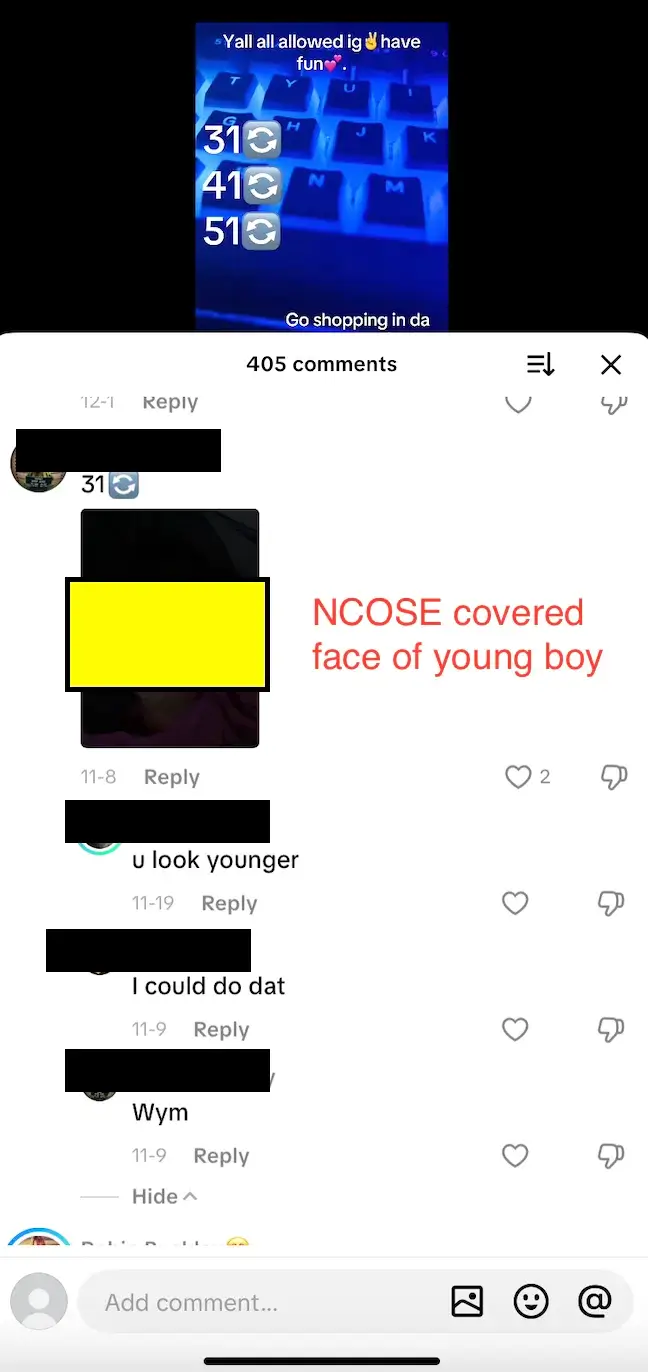Dislike the 'Wym' reply
The height and width of the screenshot is (1372, 648).
(x=611, y=1156)
